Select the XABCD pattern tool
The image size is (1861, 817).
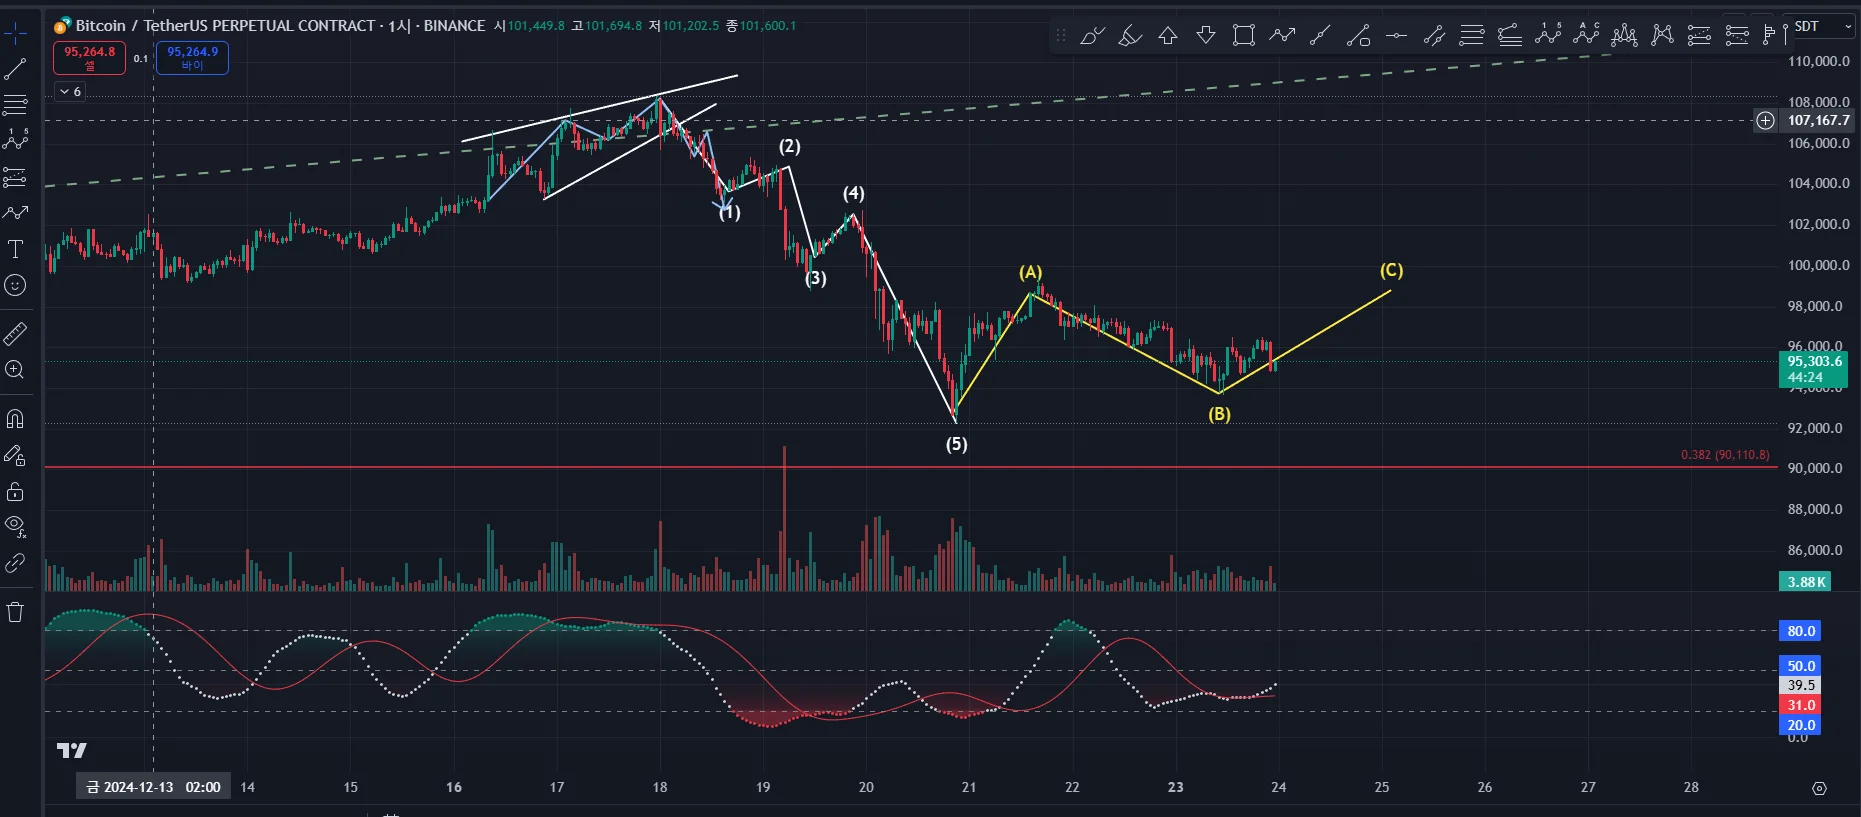pos(1662,36)
